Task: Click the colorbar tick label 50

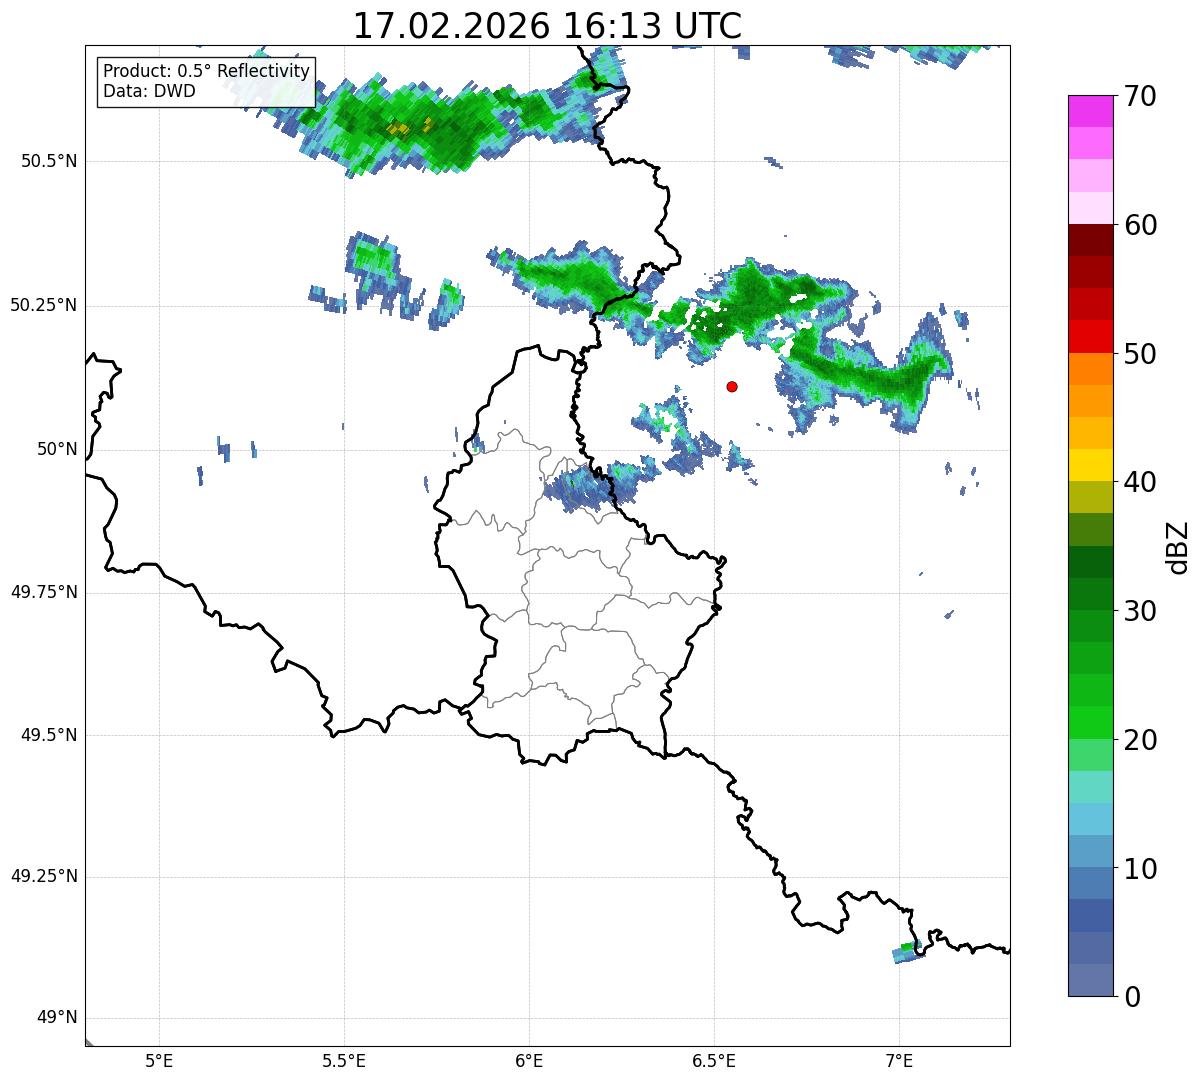Action: (x=1141, y=354)
